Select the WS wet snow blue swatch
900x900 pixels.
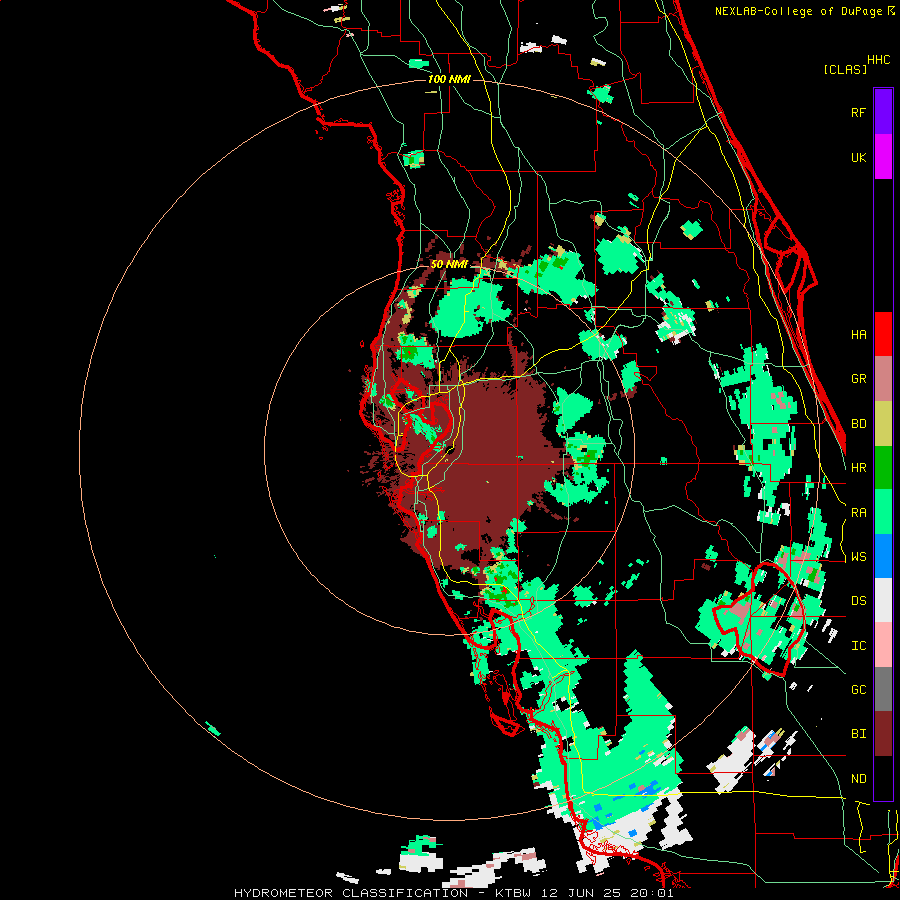pyautogui.click(x=883, y=556)
